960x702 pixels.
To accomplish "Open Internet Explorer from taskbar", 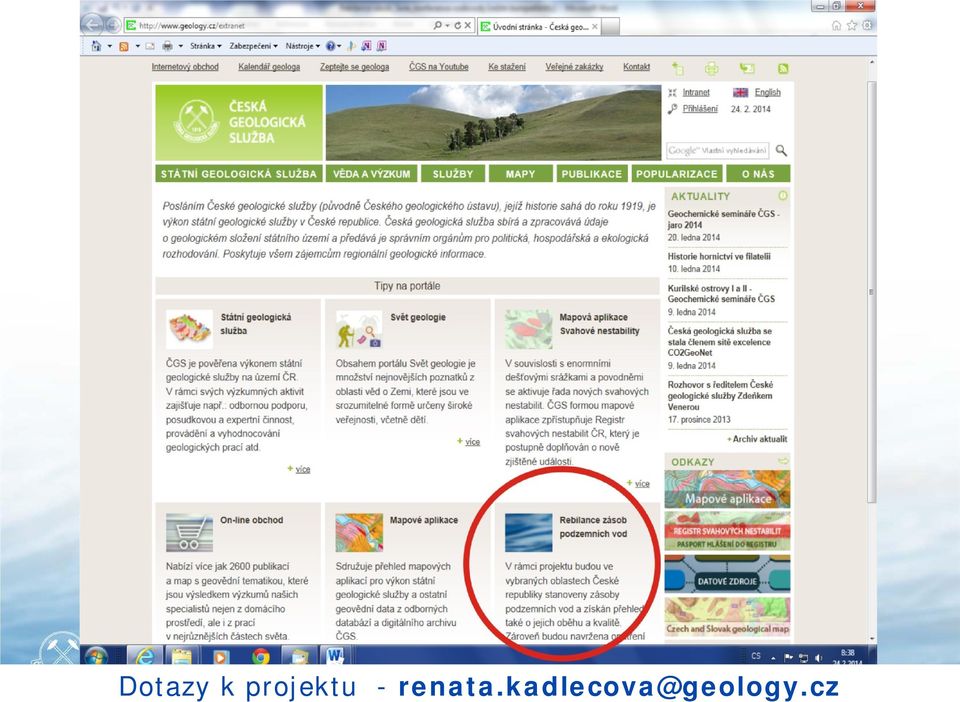I will tap(144, 656).
